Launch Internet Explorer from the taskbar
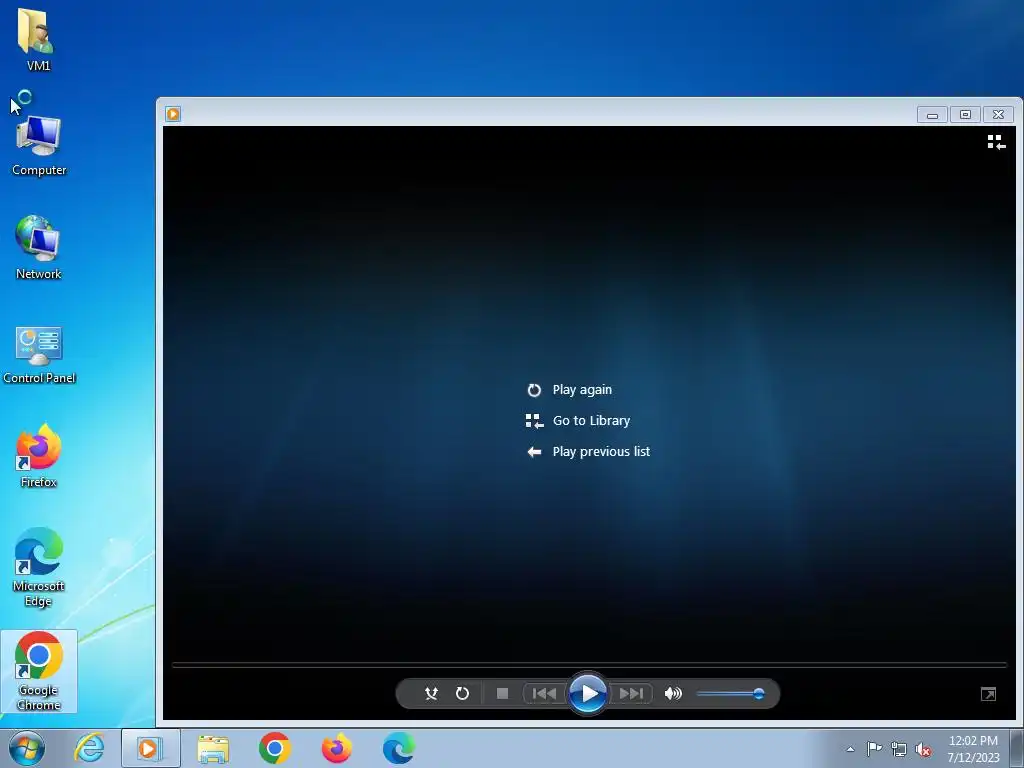The height and width of the screenshot is (768, 1024). 89,748
